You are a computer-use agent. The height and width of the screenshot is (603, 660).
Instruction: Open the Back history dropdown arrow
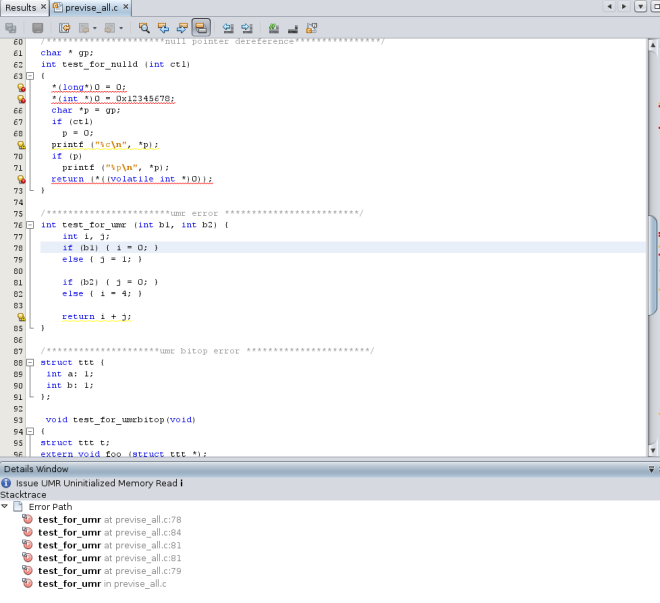click(95, 28)
